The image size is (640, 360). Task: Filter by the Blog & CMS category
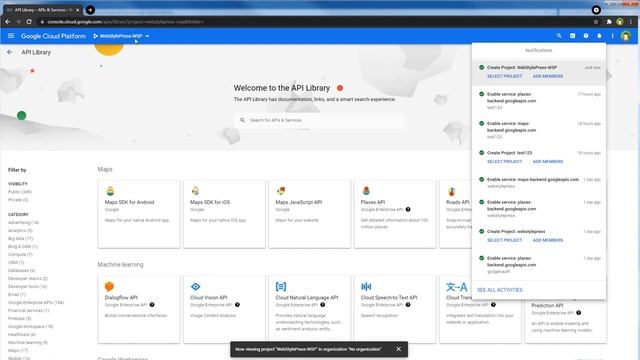(x=23, y=247)
